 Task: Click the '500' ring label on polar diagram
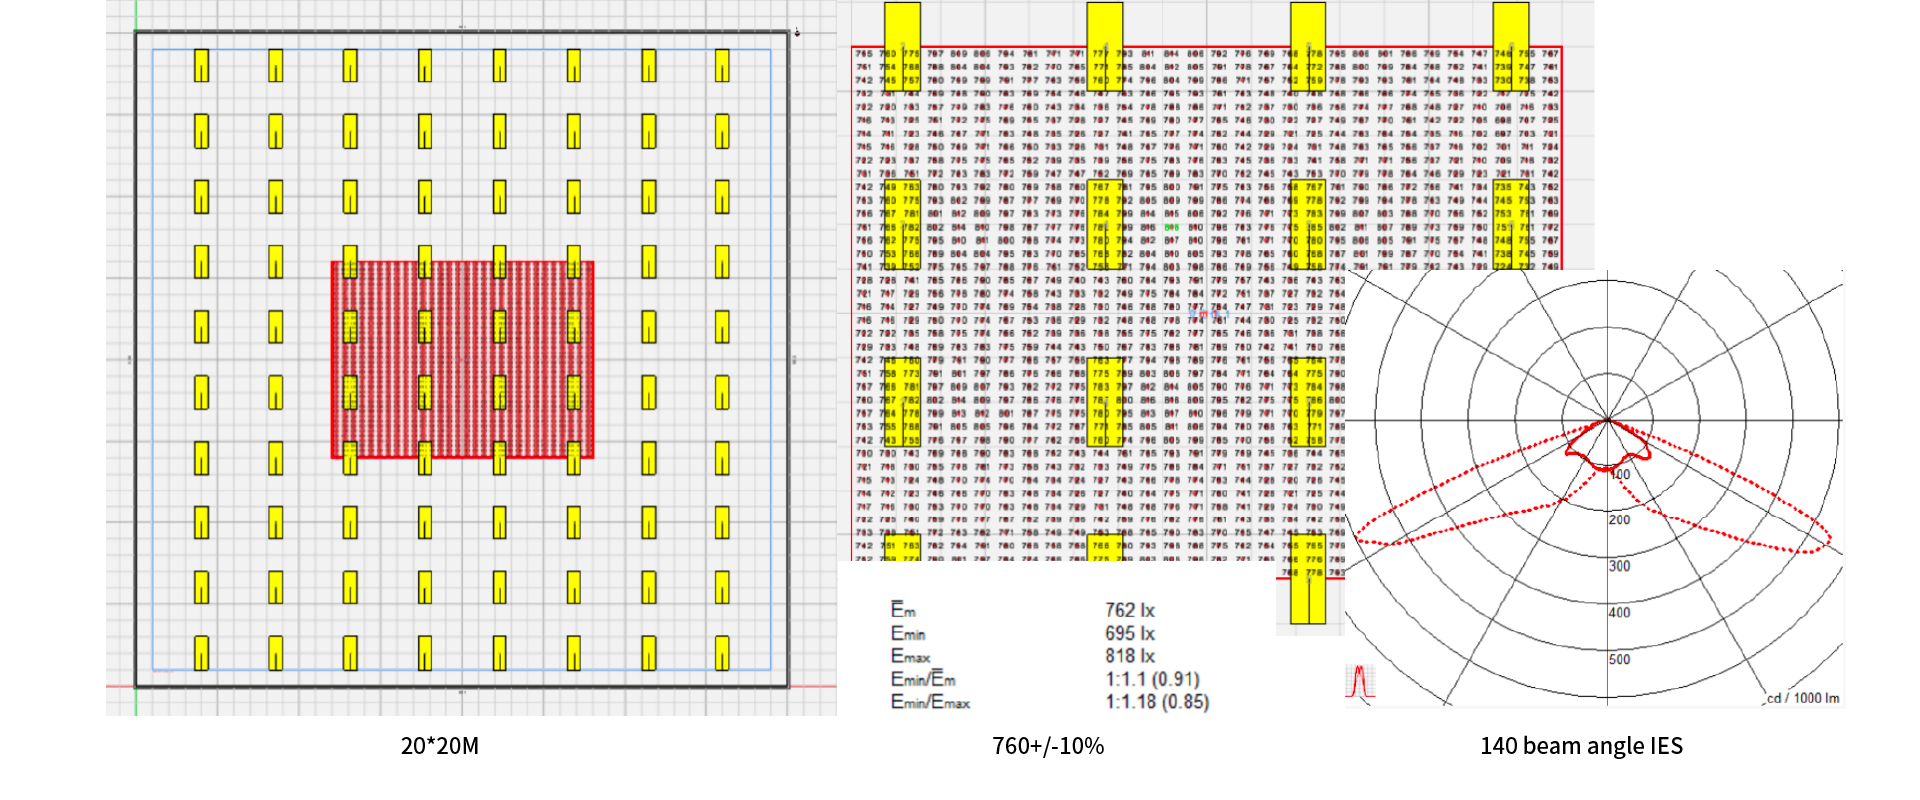click(x=1619, y=659)
